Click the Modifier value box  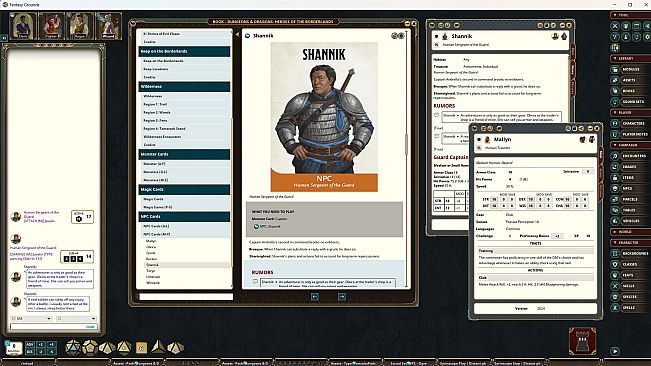pos(14,347)
